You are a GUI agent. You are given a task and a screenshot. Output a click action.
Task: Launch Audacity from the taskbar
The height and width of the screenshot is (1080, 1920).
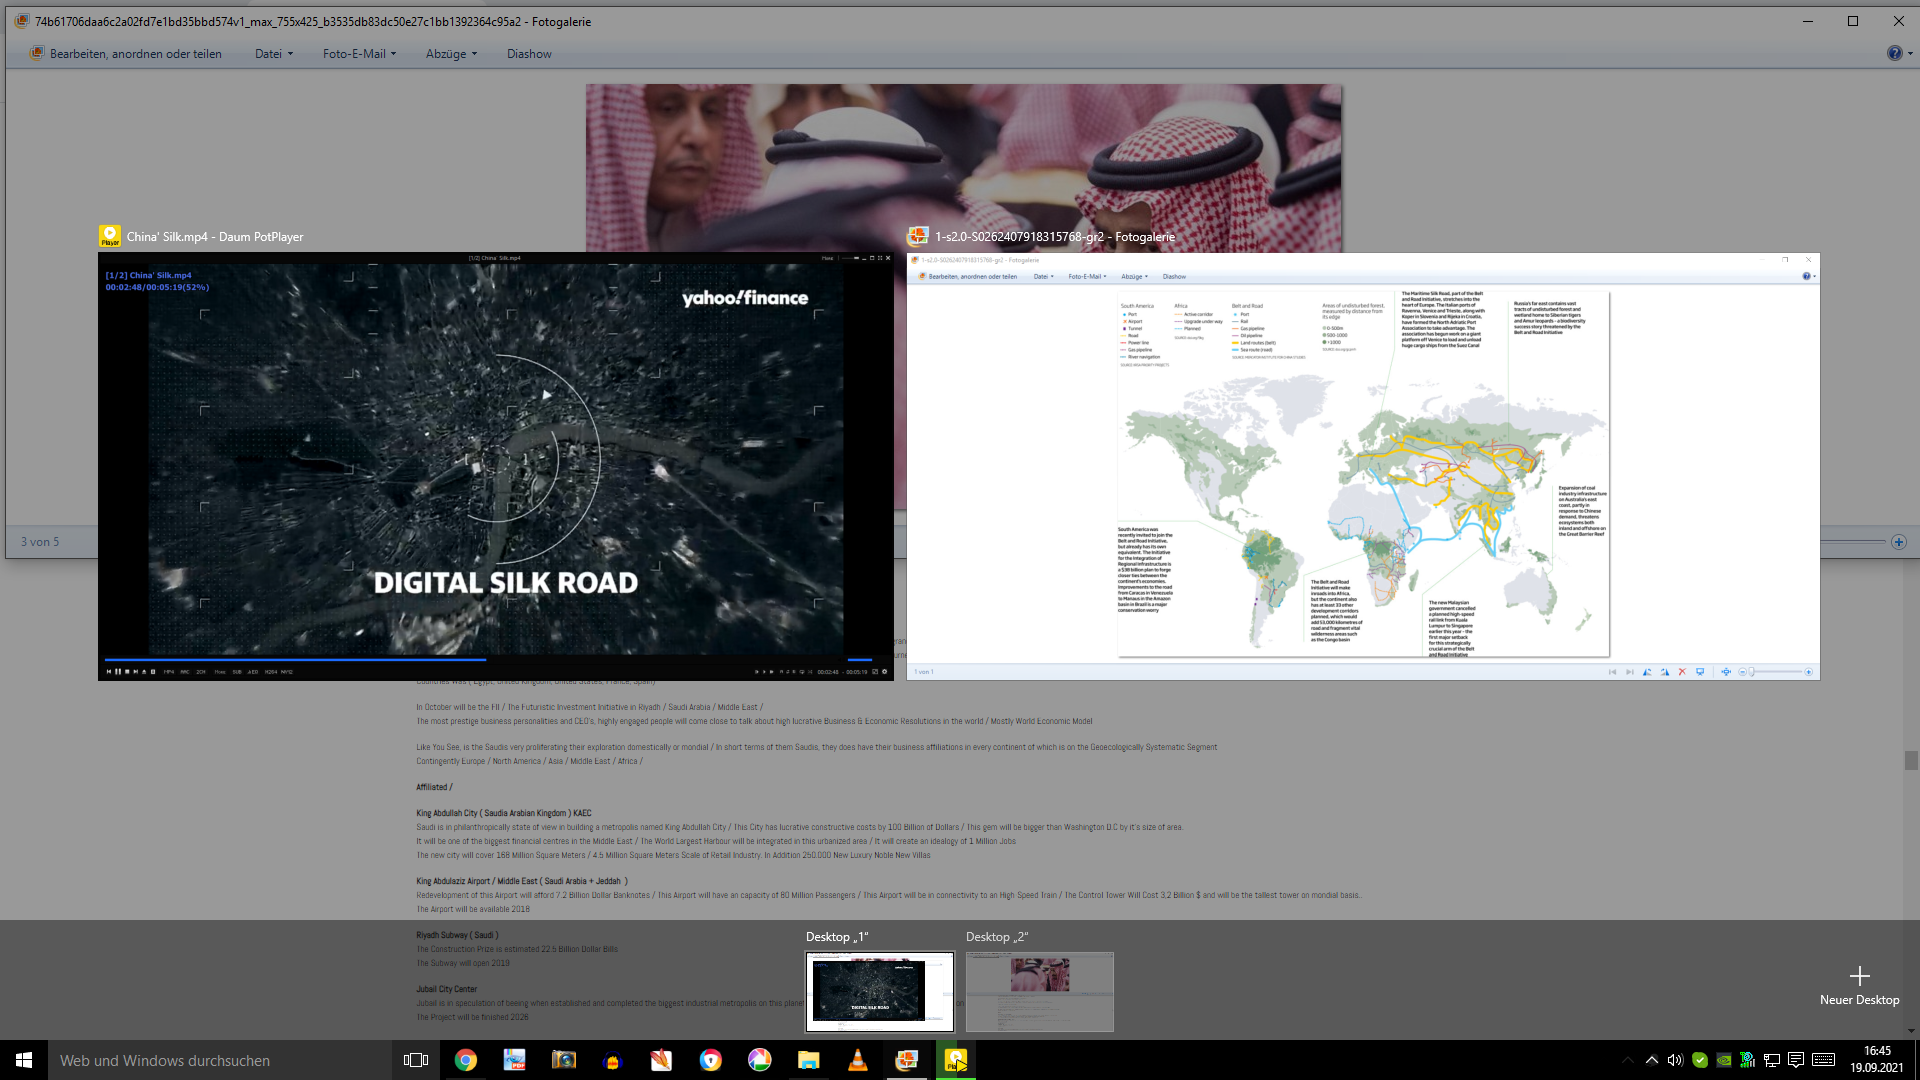coord(612,1060)
